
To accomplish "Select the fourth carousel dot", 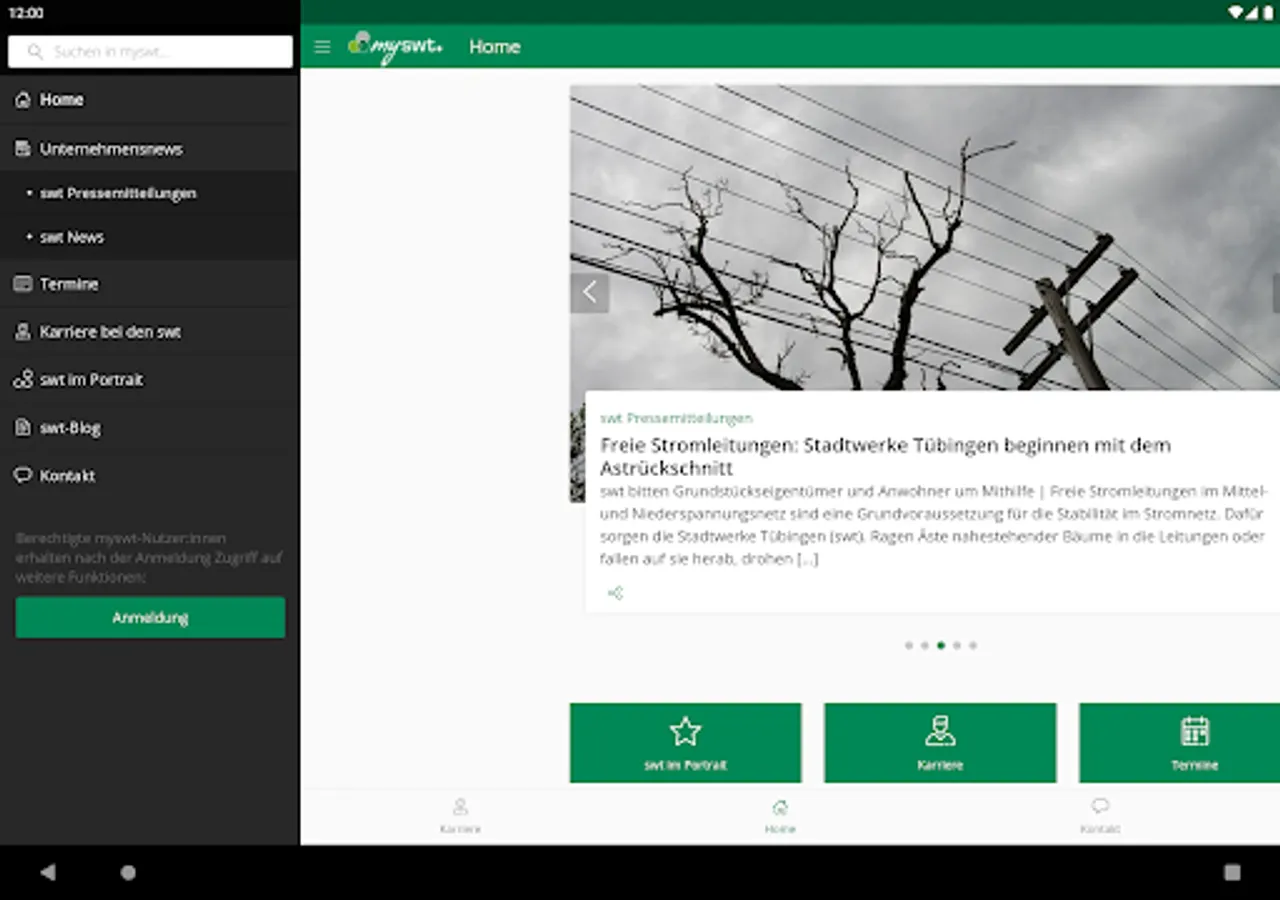I will [957, 646].
